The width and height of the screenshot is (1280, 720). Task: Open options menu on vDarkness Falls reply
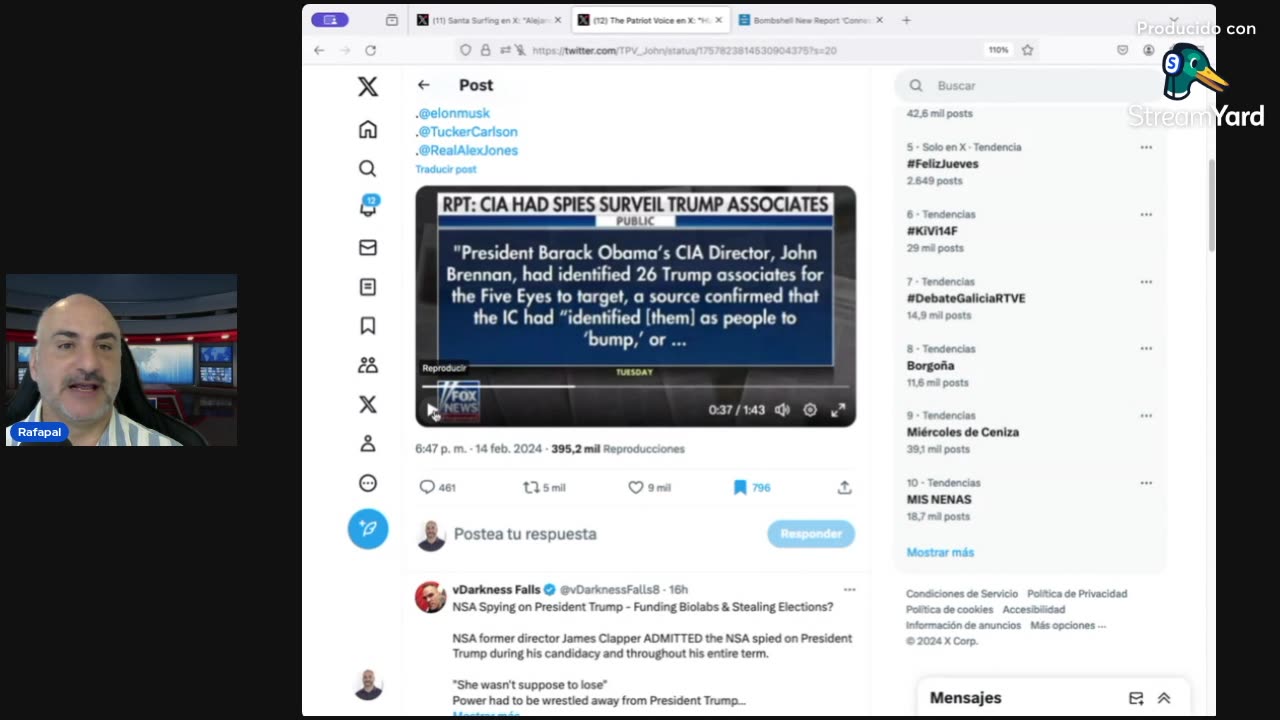[x=849, y=590]
